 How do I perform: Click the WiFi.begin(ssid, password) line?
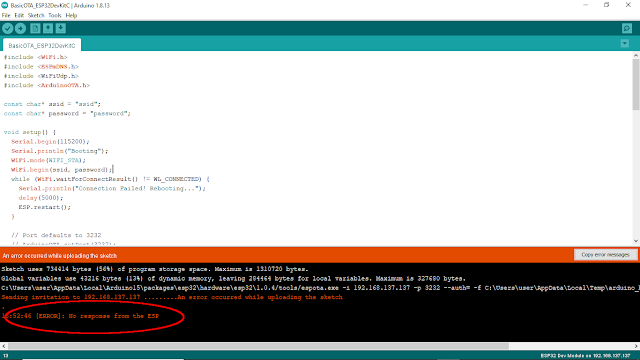(x=62, y=170)
